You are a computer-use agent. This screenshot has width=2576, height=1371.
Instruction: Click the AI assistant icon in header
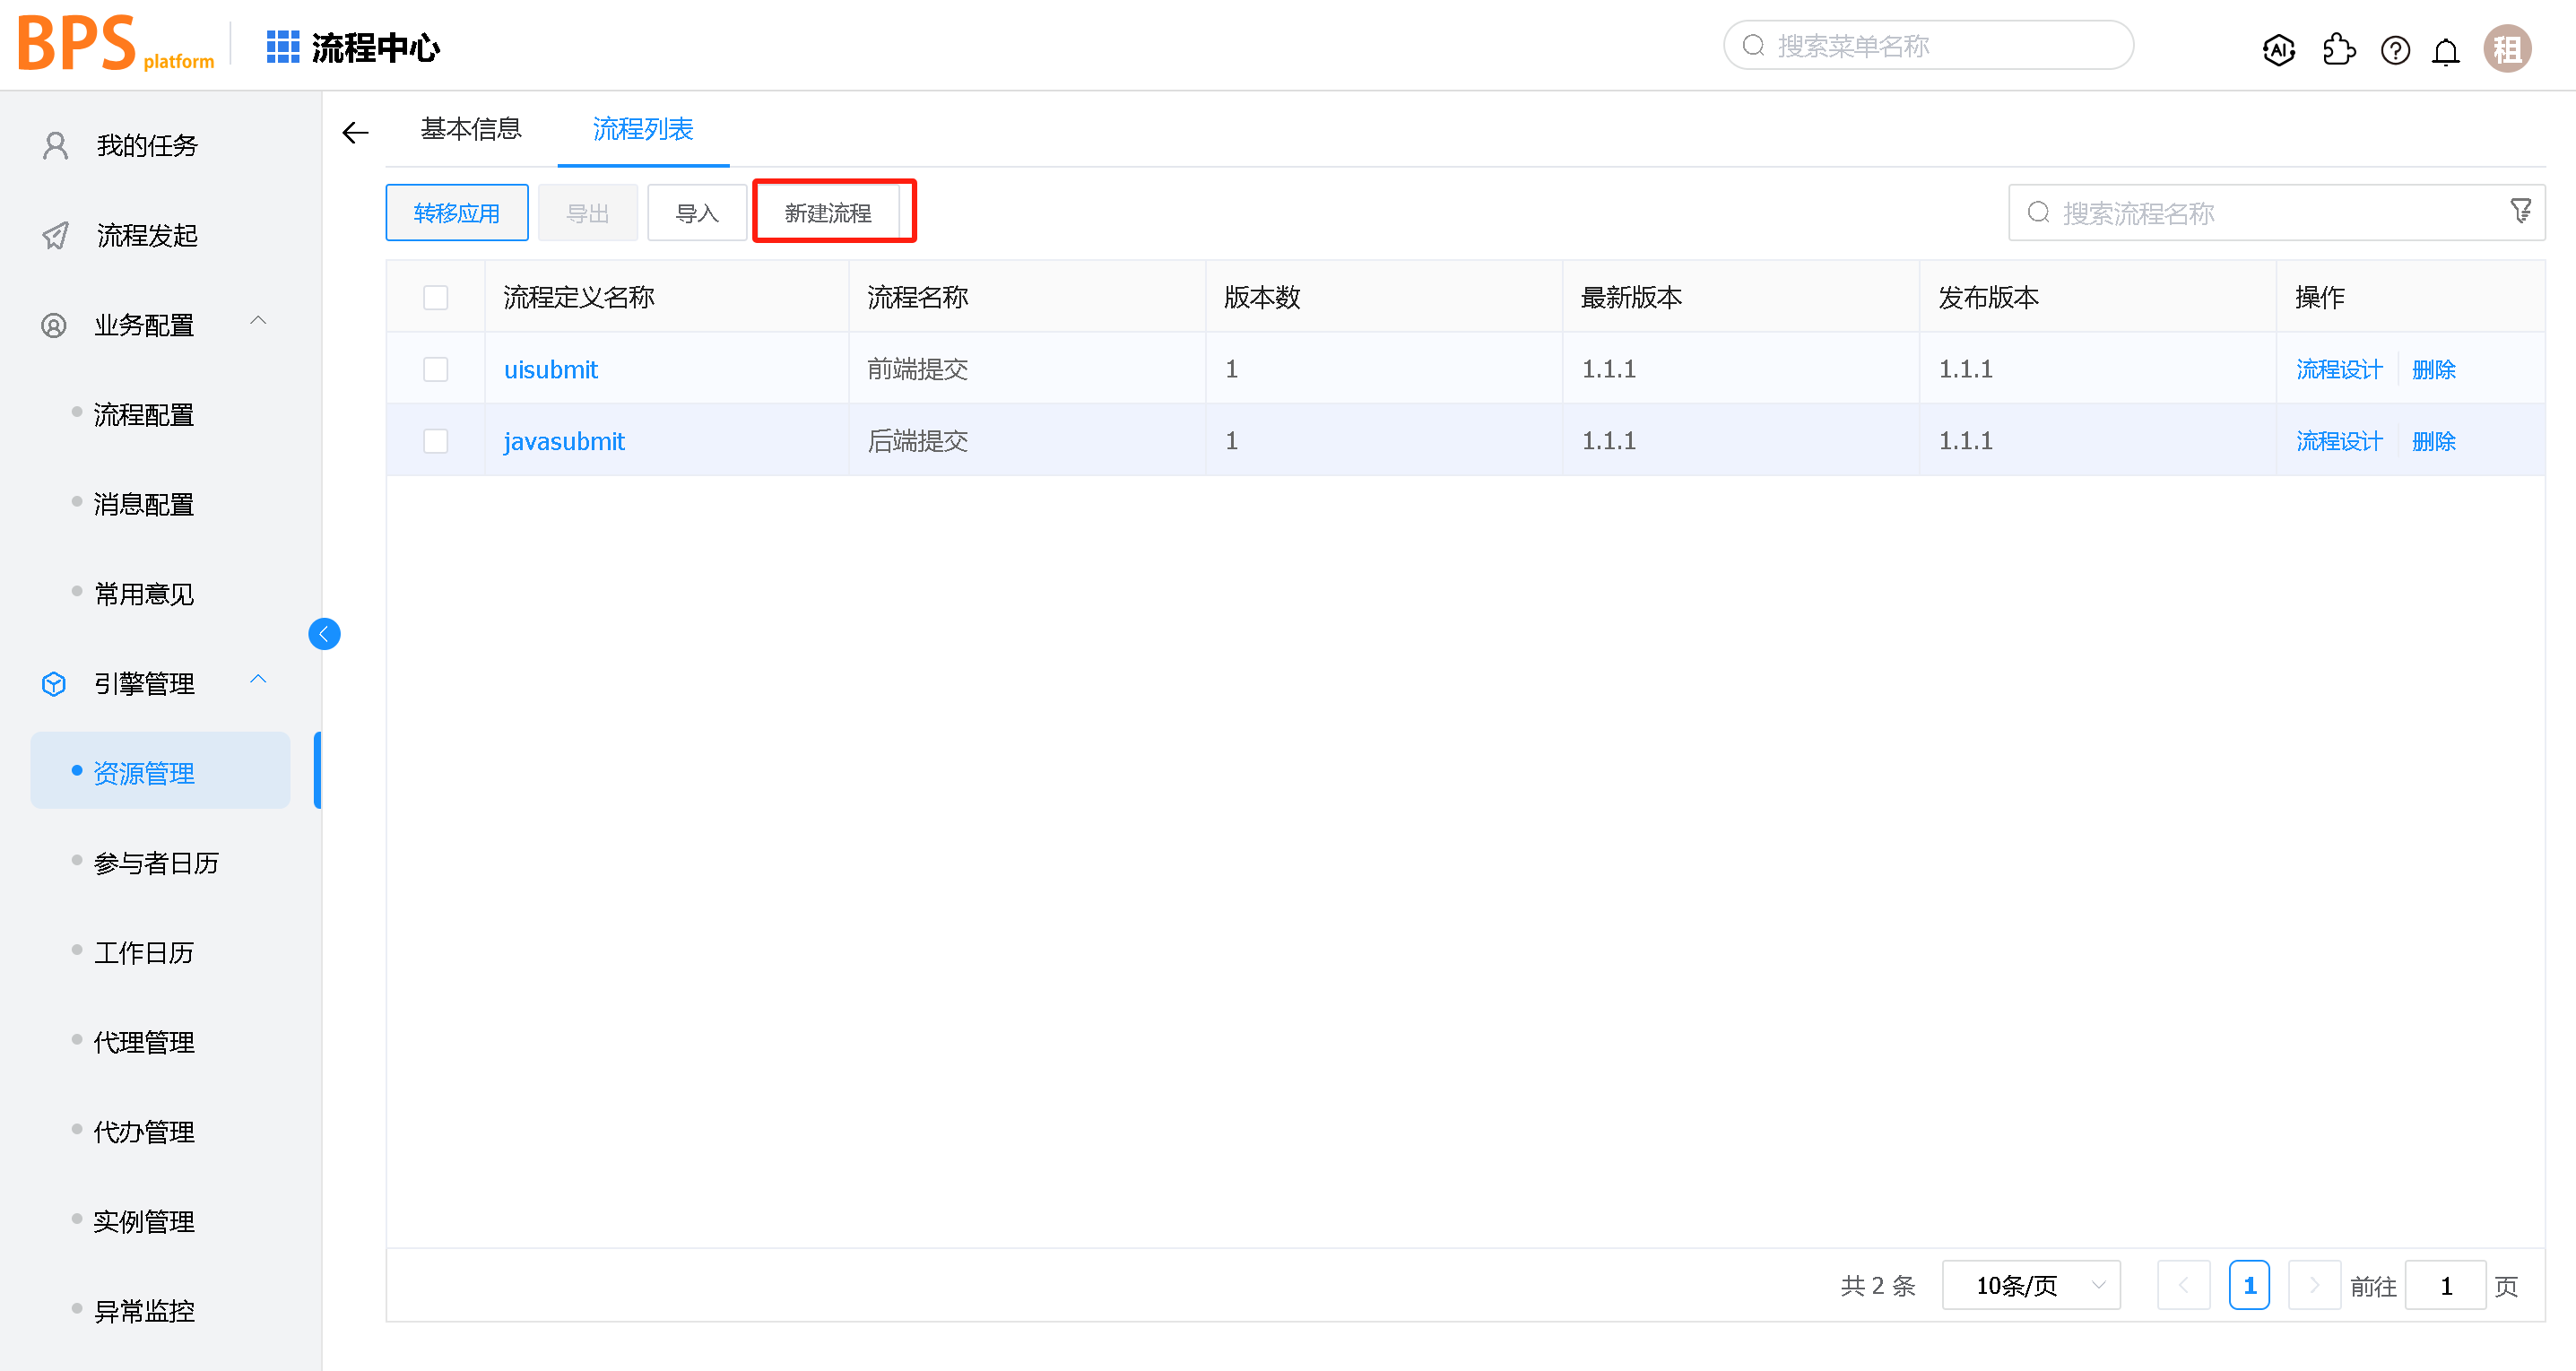[x=2278, y=49]
